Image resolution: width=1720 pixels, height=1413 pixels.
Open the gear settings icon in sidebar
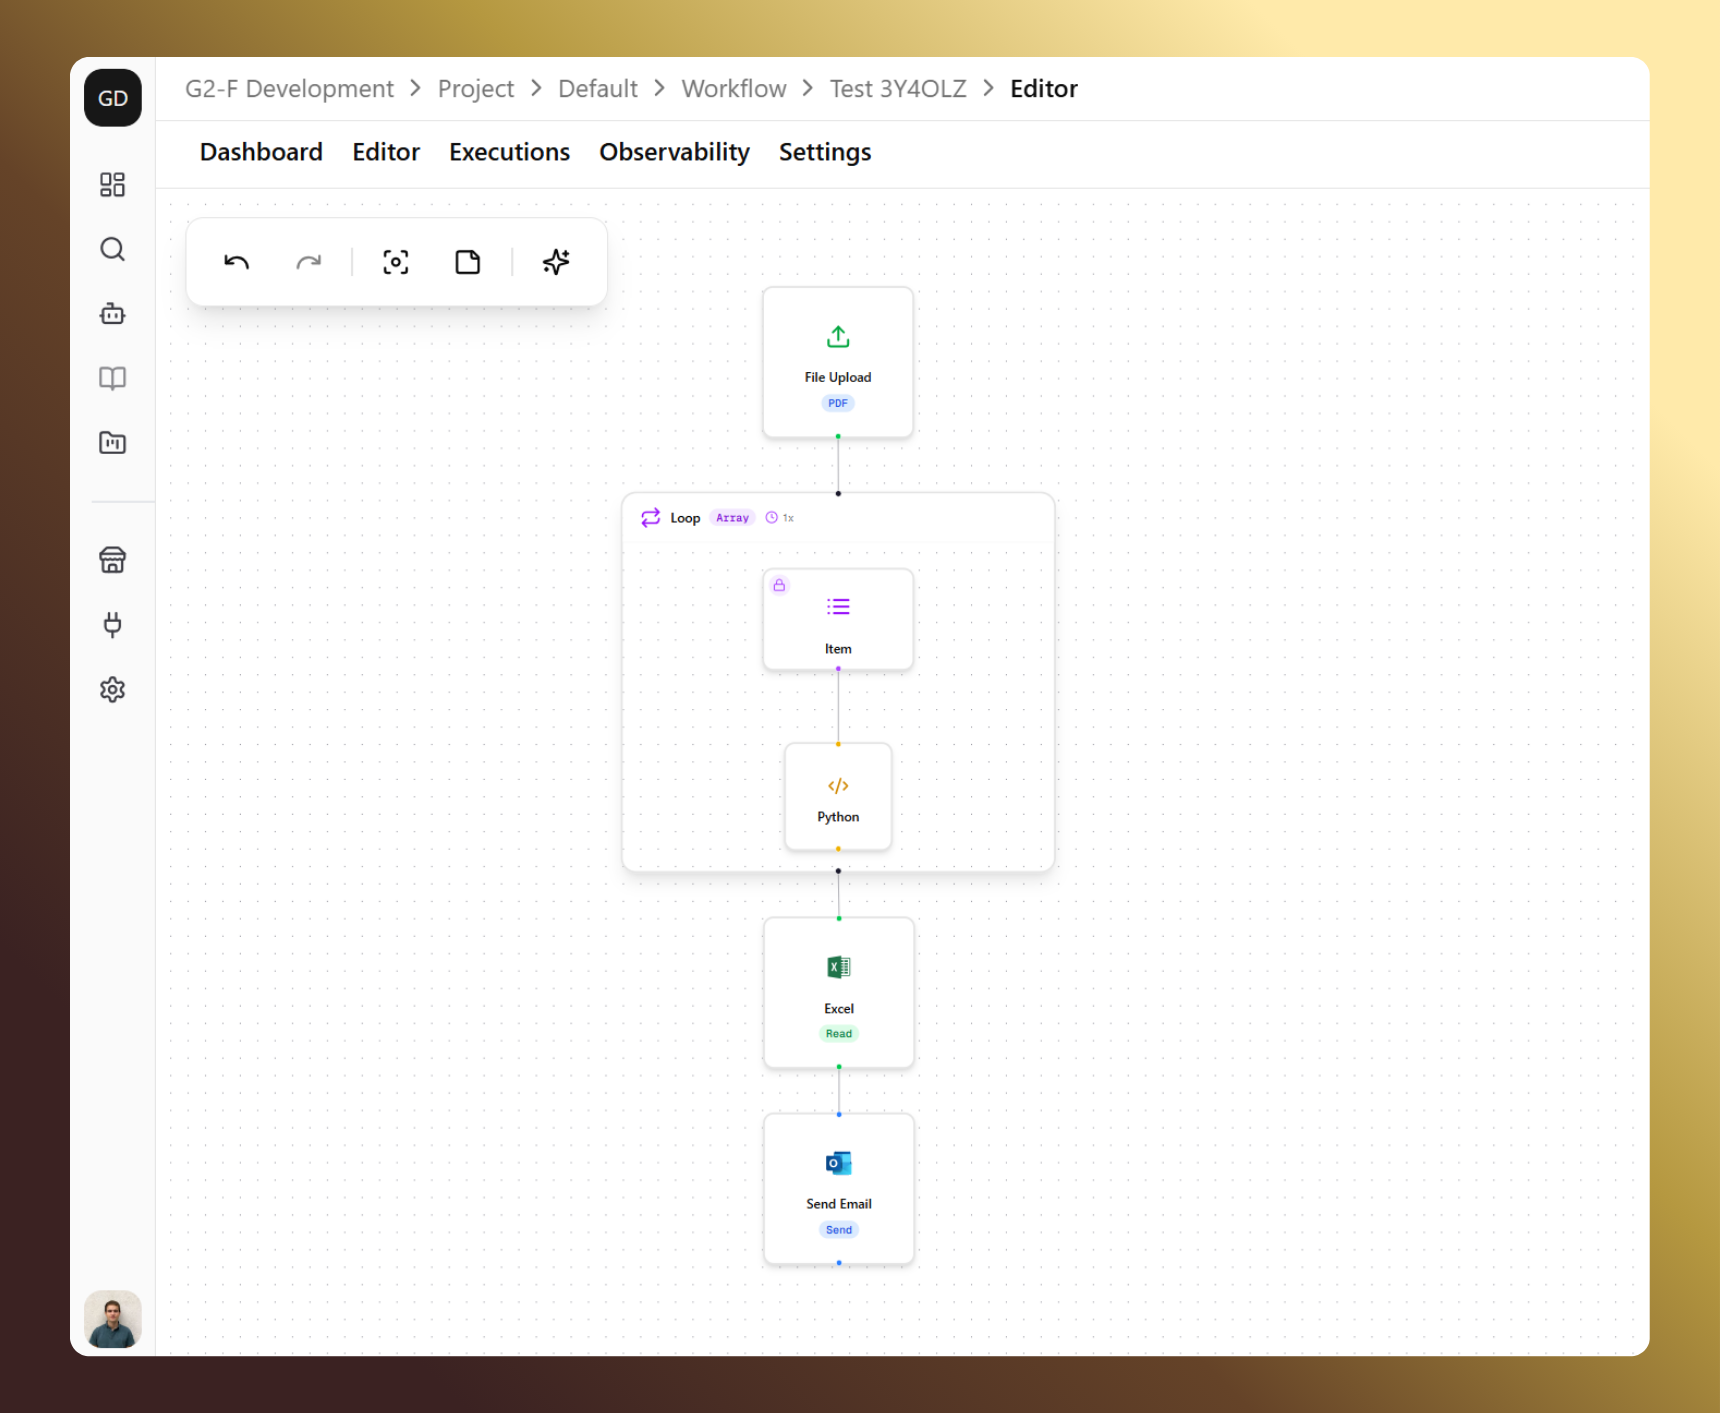point(113,690)
